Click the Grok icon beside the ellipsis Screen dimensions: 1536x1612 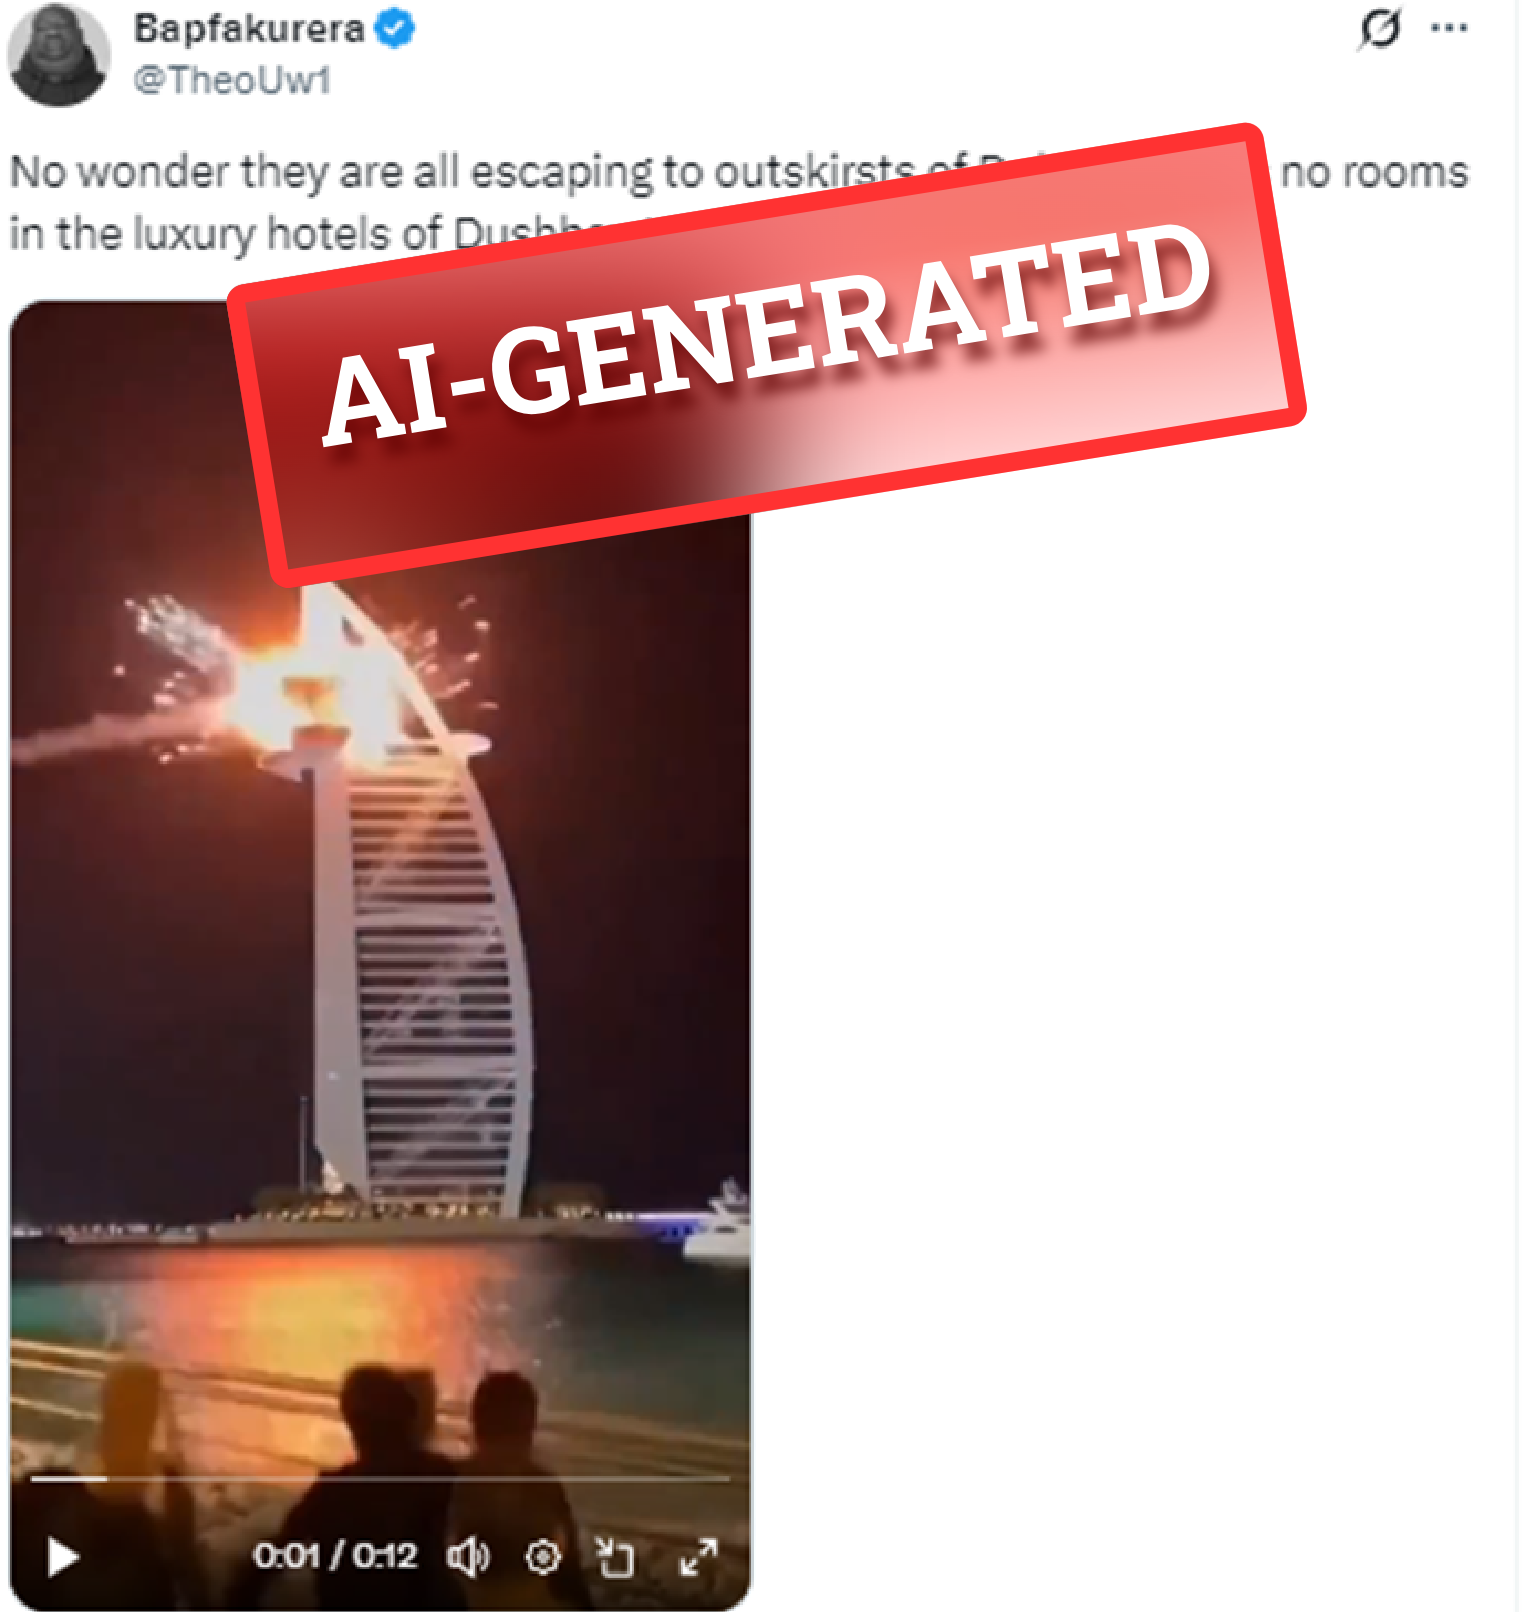[1380, 28]
